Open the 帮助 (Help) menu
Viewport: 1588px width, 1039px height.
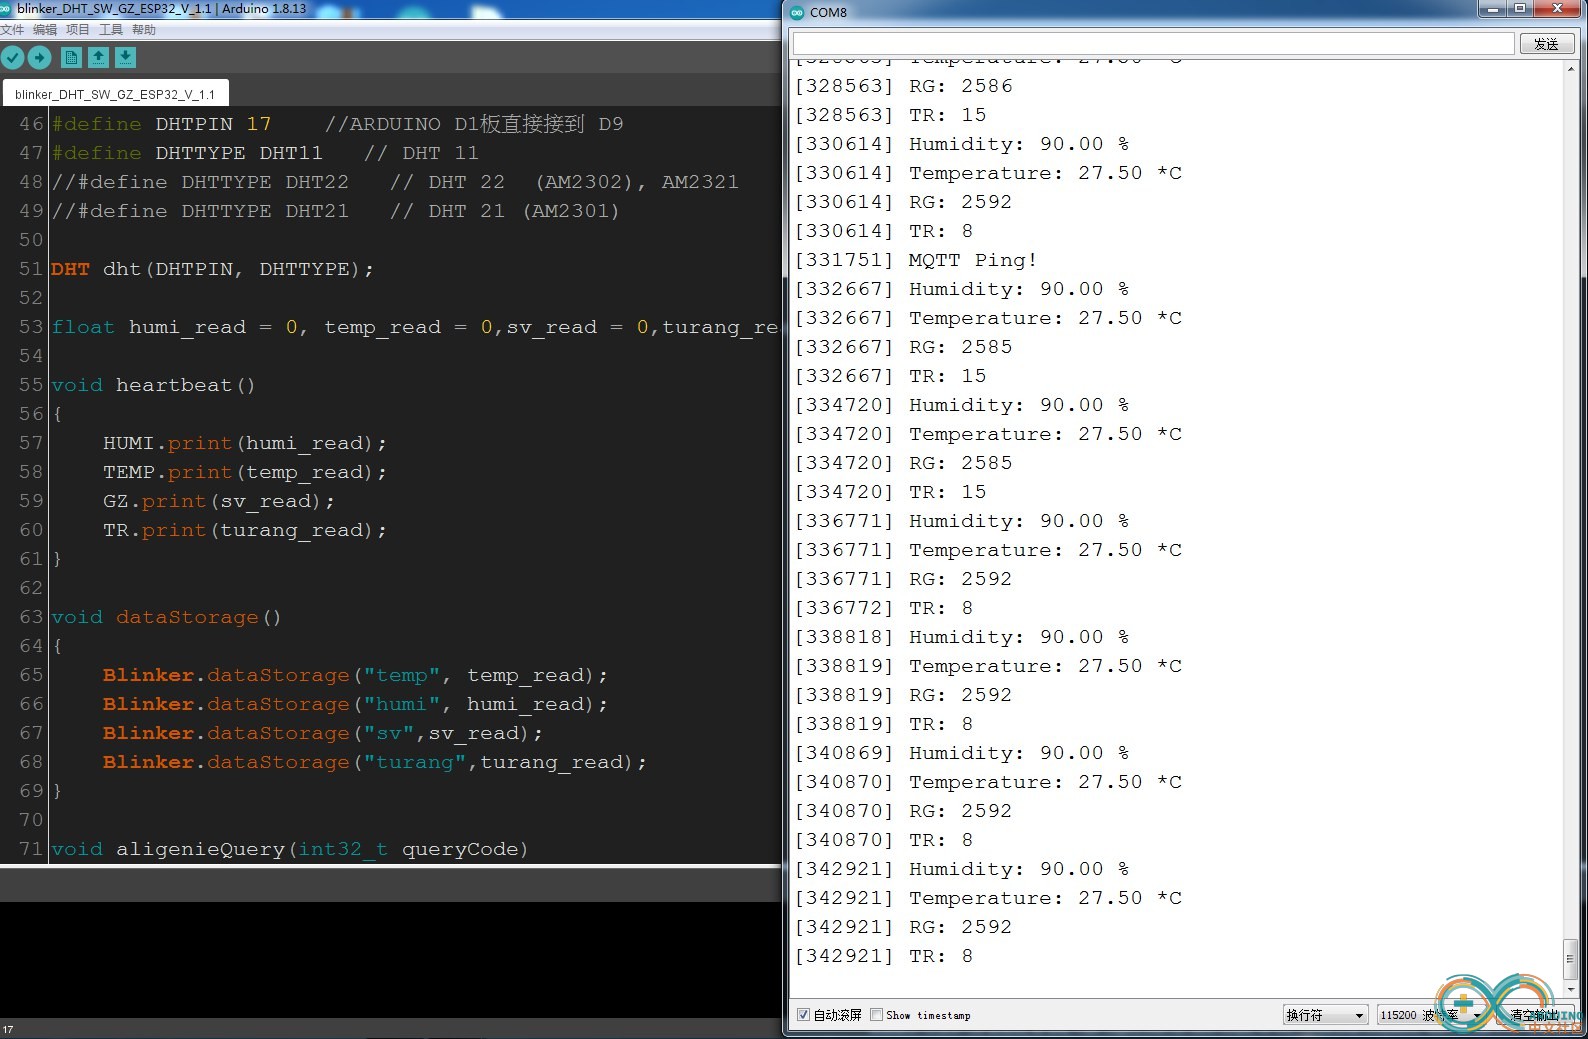point(144,30)
